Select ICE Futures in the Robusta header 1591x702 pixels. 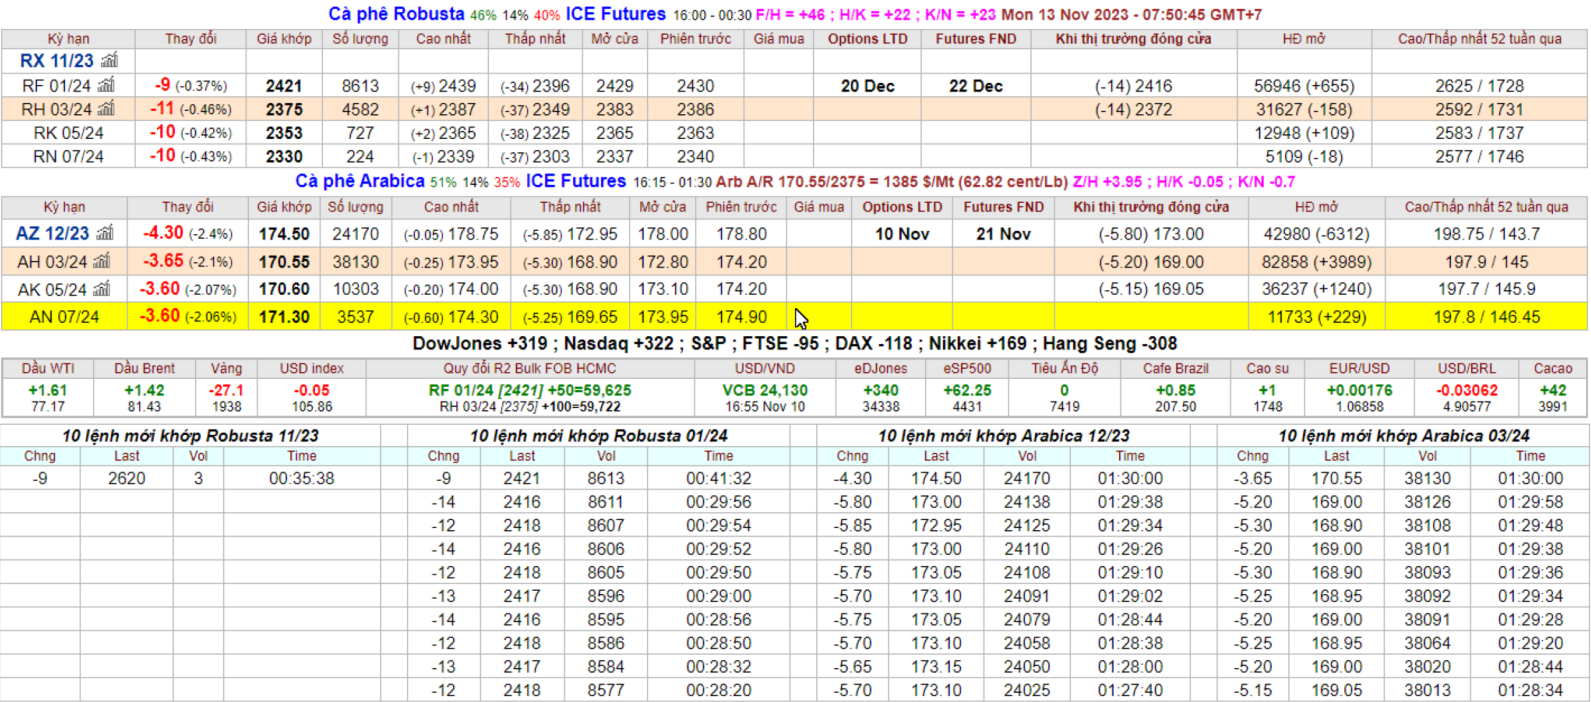[x=615, y=14]
